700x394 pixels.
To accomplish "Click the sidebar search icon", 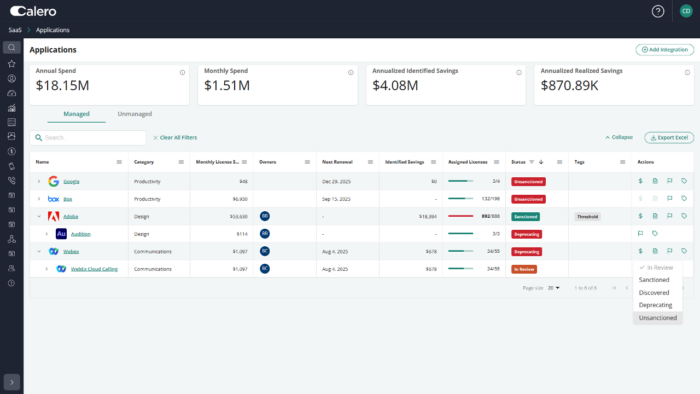I will click(x=12, y=48).
